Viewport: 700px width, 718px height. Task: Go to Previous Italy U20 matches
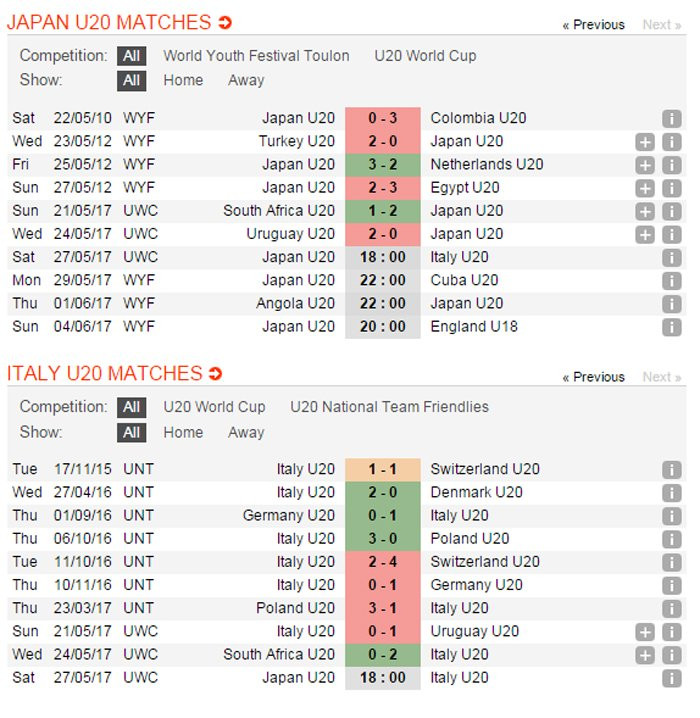coord(593,377)
